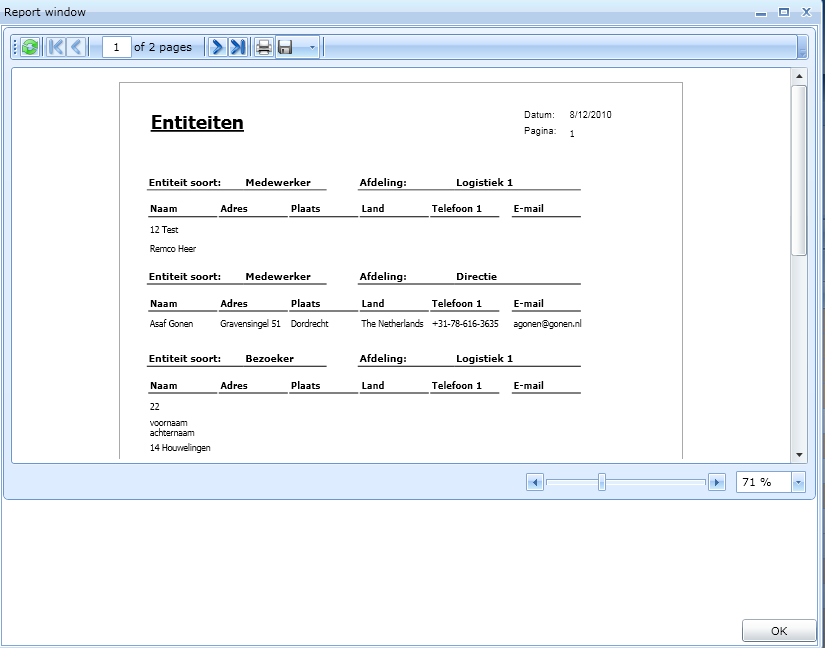Close the Report window with X
The image size is (825, 648).
point(806,12)
